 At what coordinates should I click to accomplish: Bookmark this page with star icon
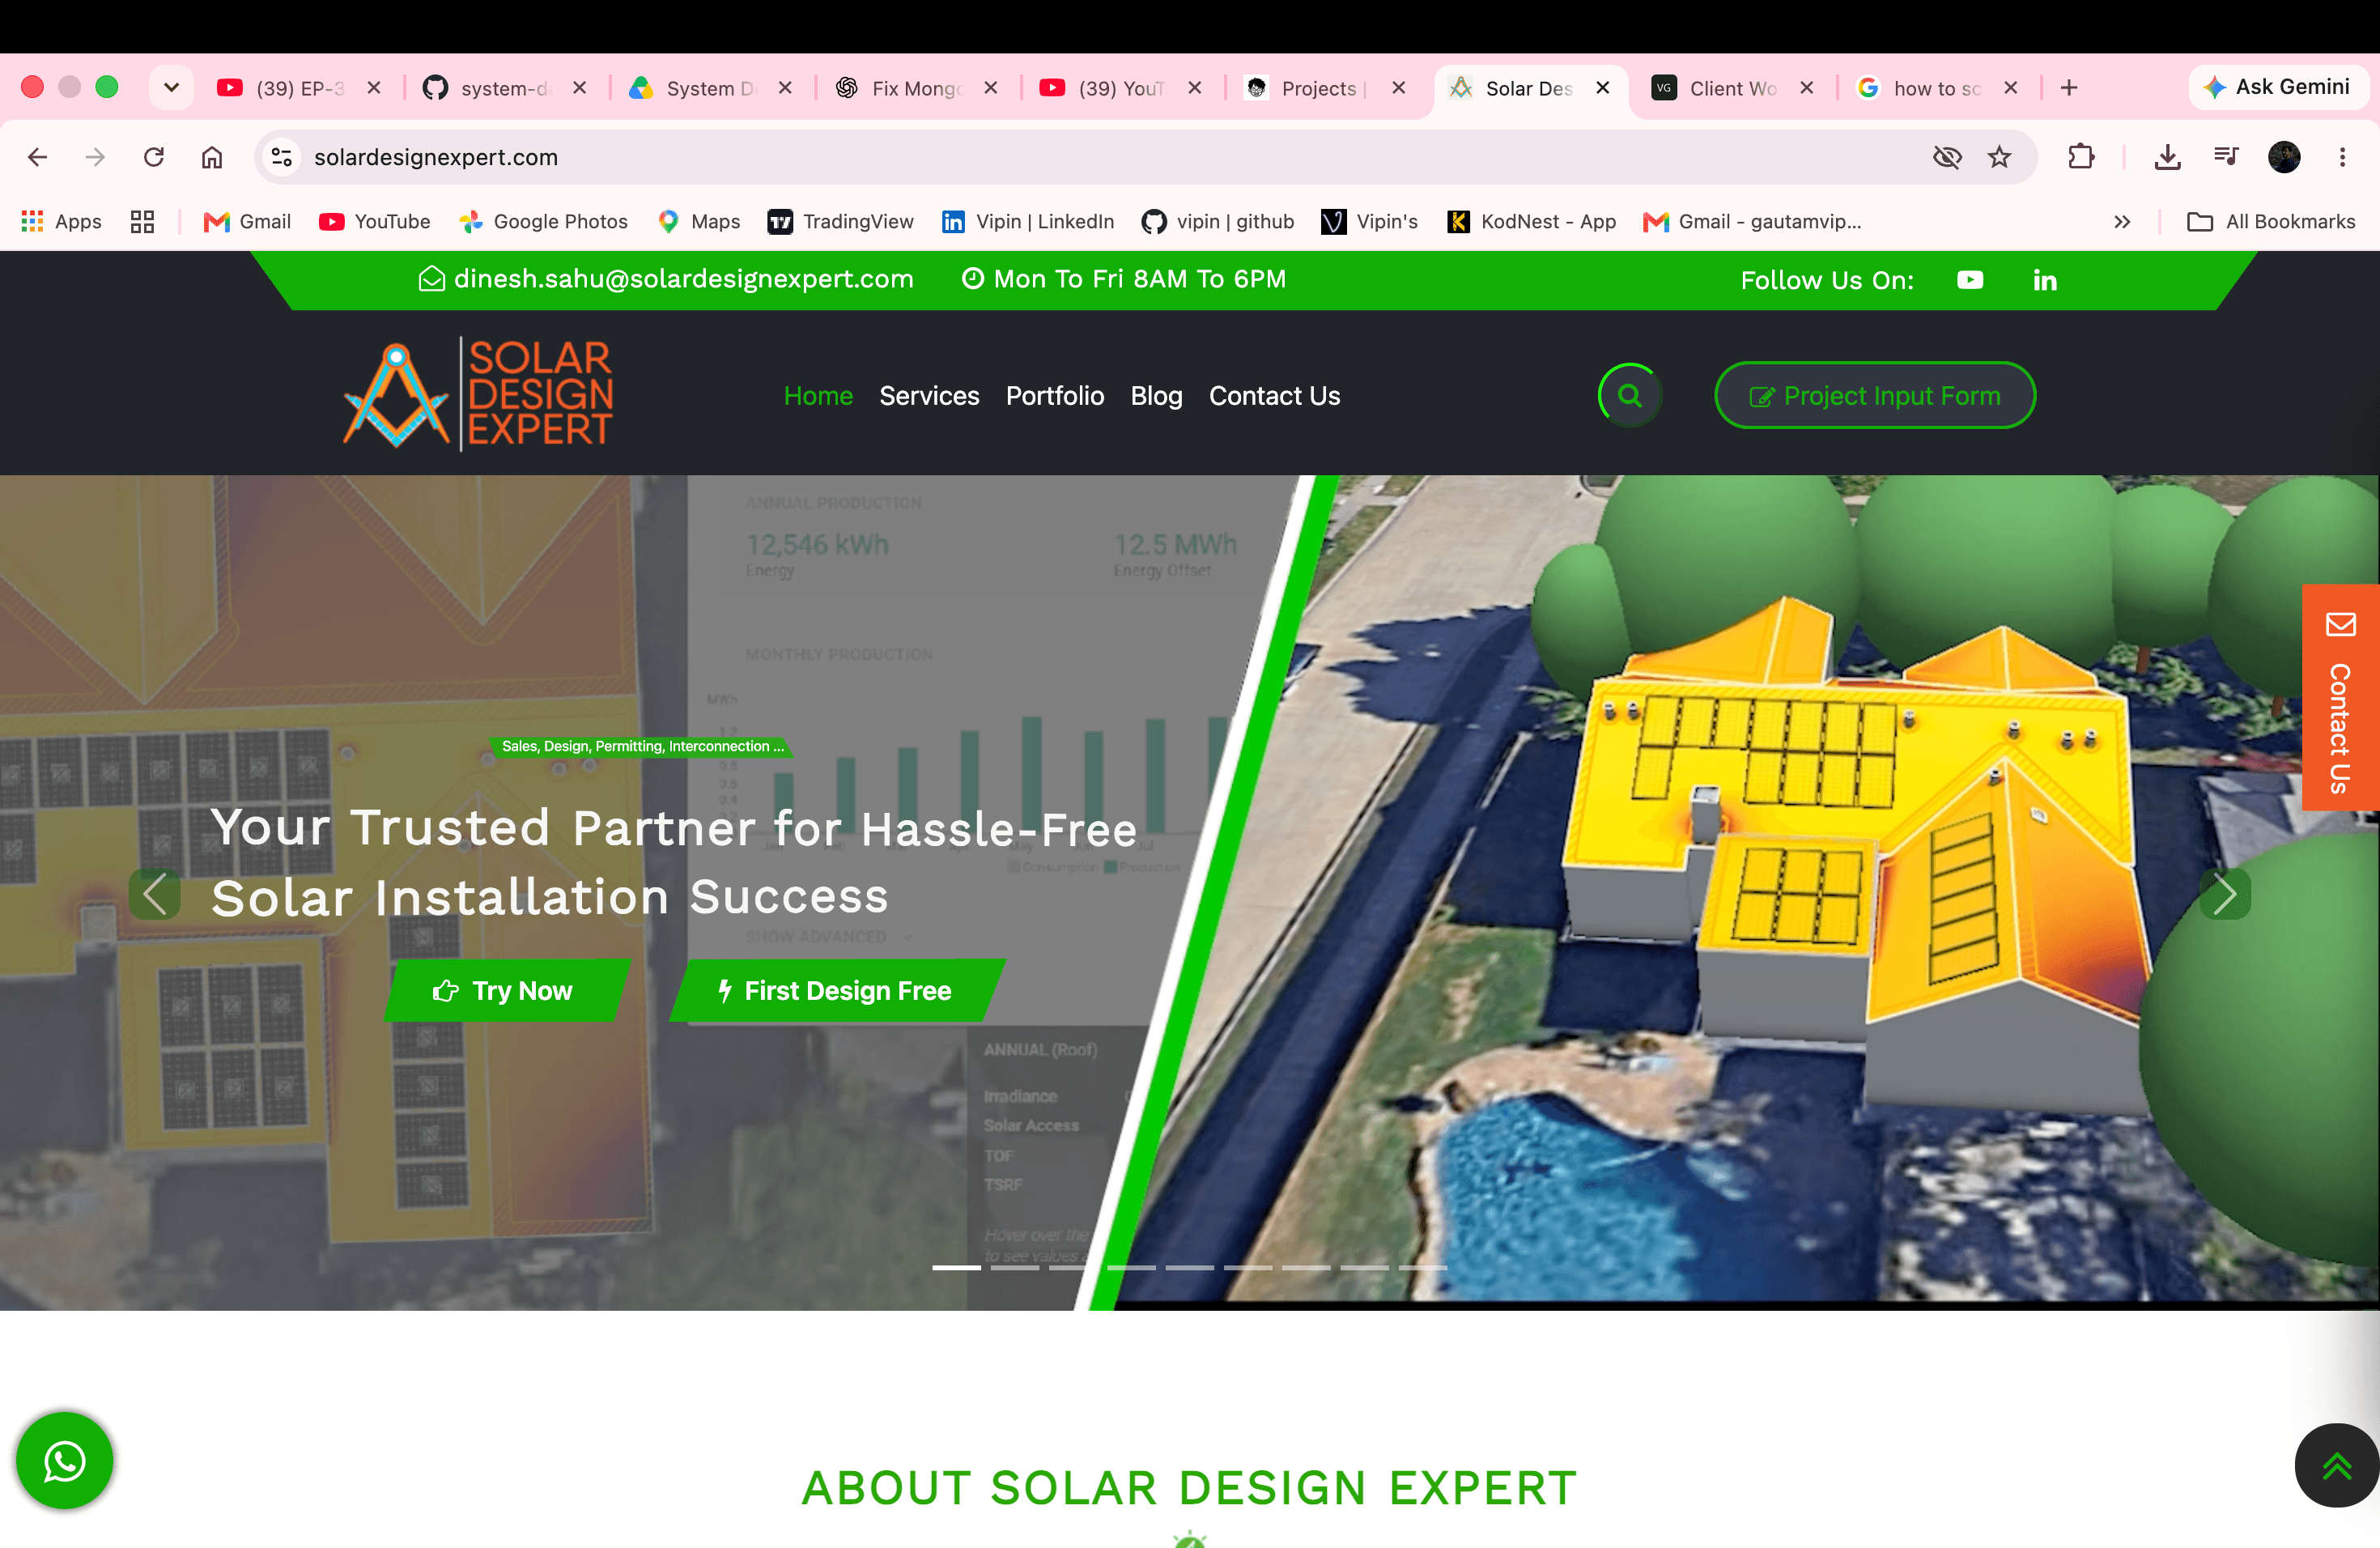1999,157
